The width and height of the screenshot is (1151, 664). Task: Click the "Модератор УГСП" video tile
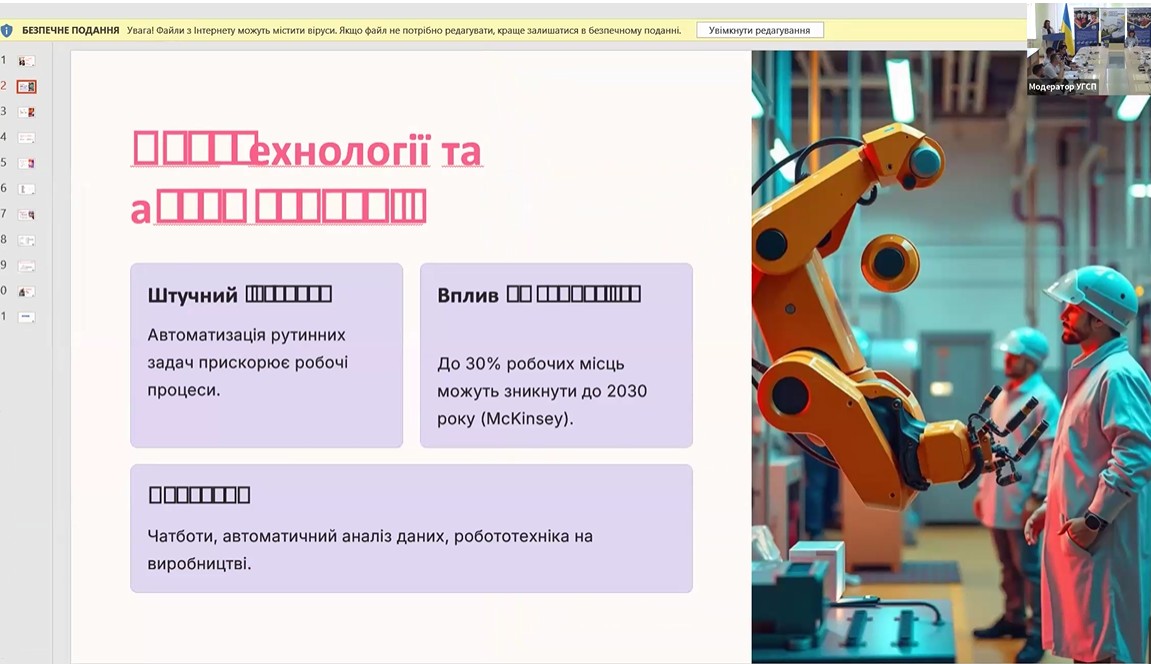[x=1088, y=48]
